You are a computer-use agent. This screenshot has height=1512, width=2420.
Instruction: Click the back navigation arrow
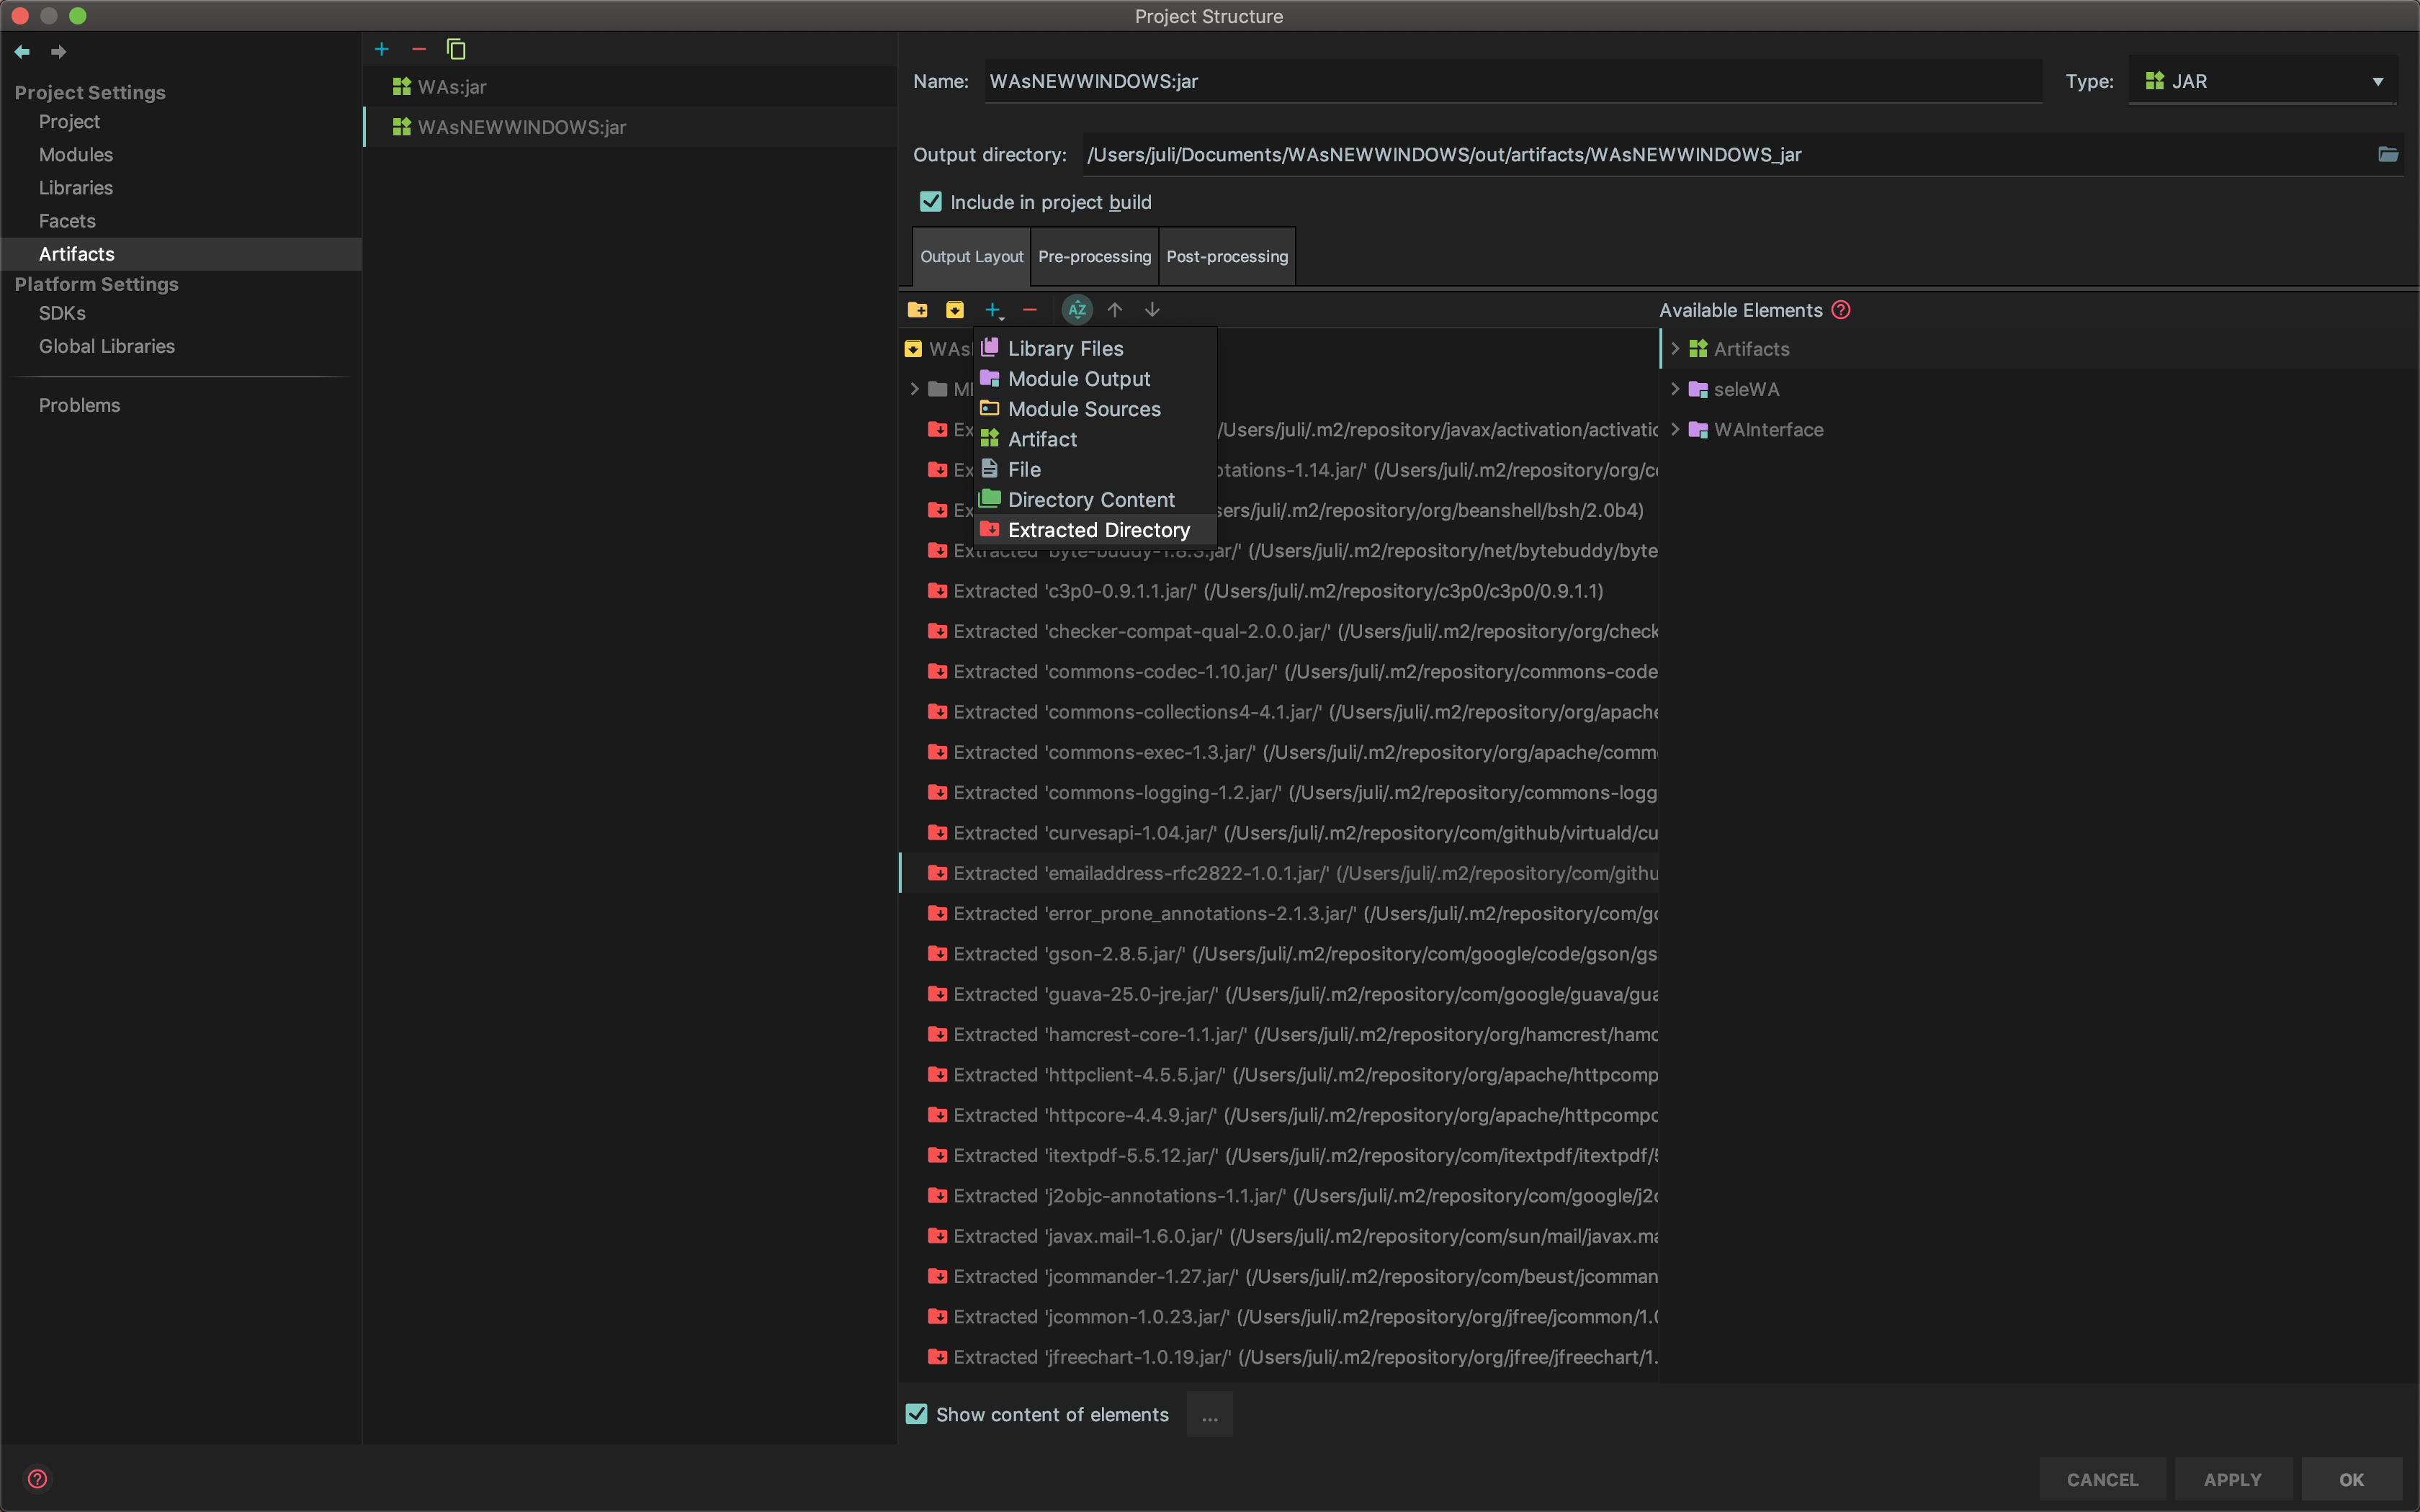coord(22,51)
